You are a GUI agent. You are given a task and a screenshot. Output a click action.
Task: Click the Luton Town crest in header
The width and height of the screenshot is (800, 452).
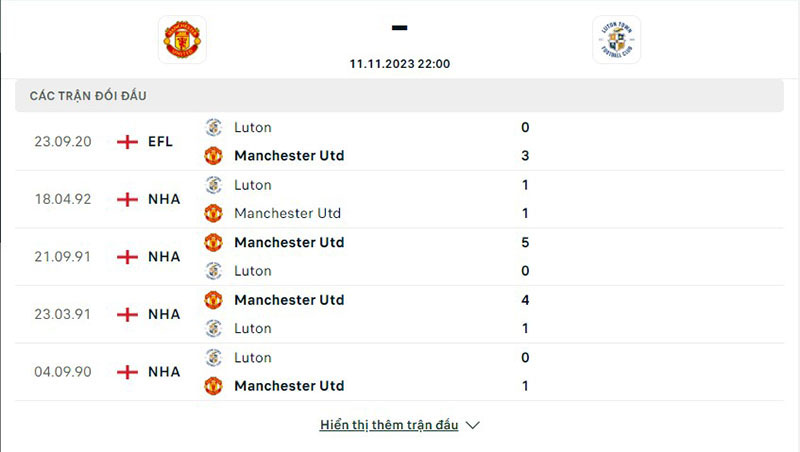[616, 40]
